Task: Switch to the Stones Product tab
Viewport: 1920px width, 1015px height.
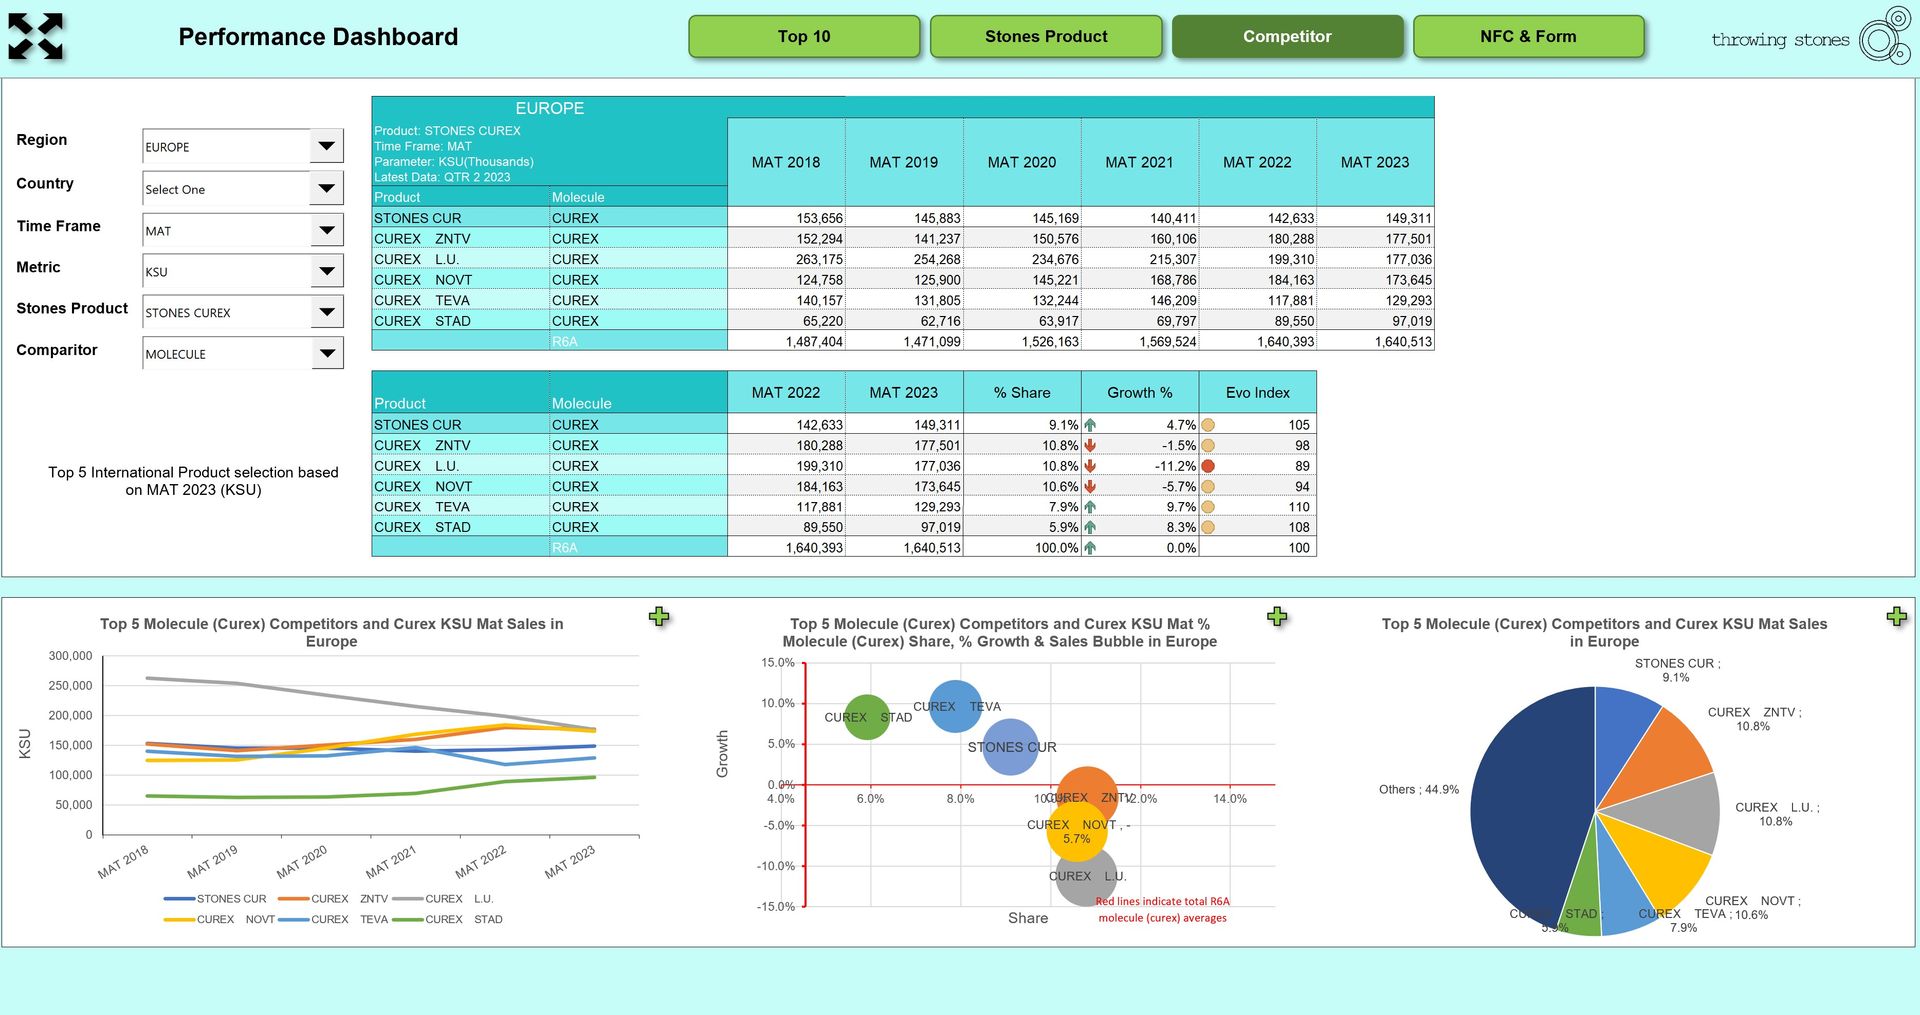Action: 1046,37
